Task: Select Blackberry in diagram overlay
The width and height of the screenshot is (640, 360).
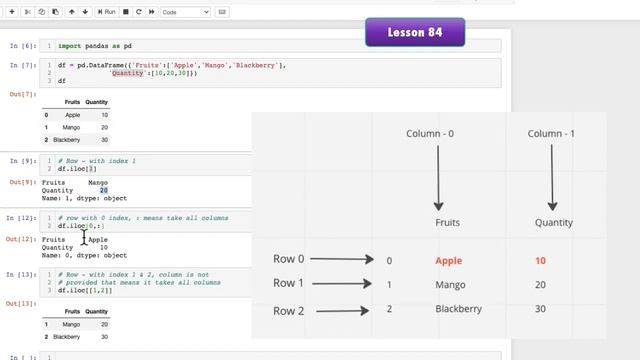Action: pos(458,309)
